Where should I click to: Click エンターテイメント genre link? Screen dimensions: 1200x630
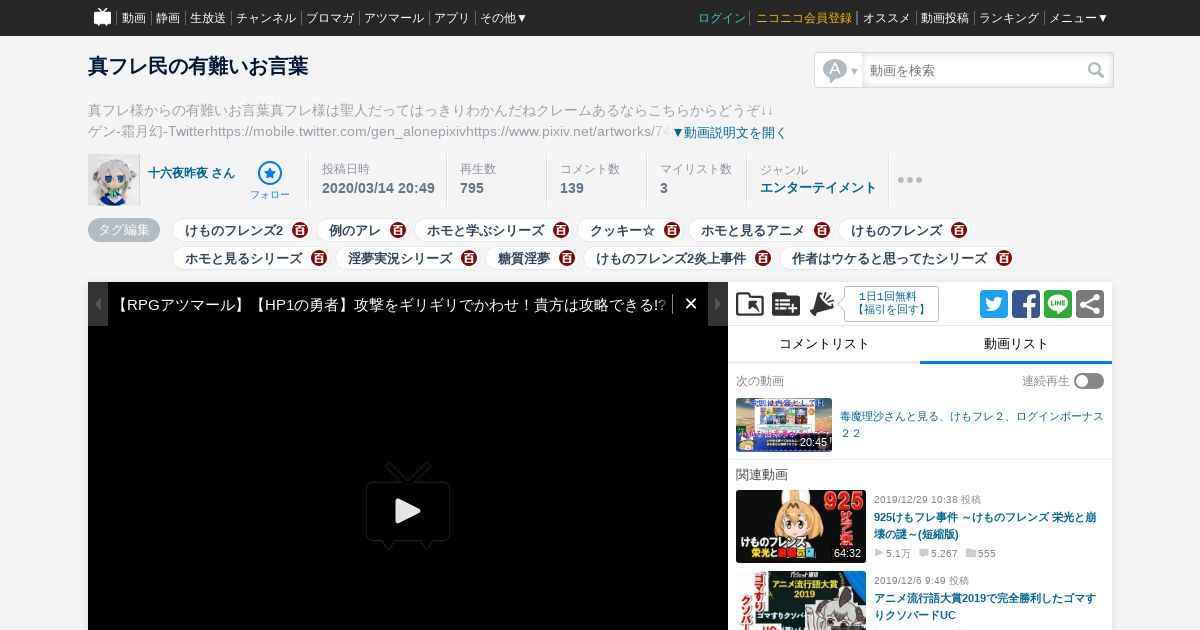pos(818,188)
